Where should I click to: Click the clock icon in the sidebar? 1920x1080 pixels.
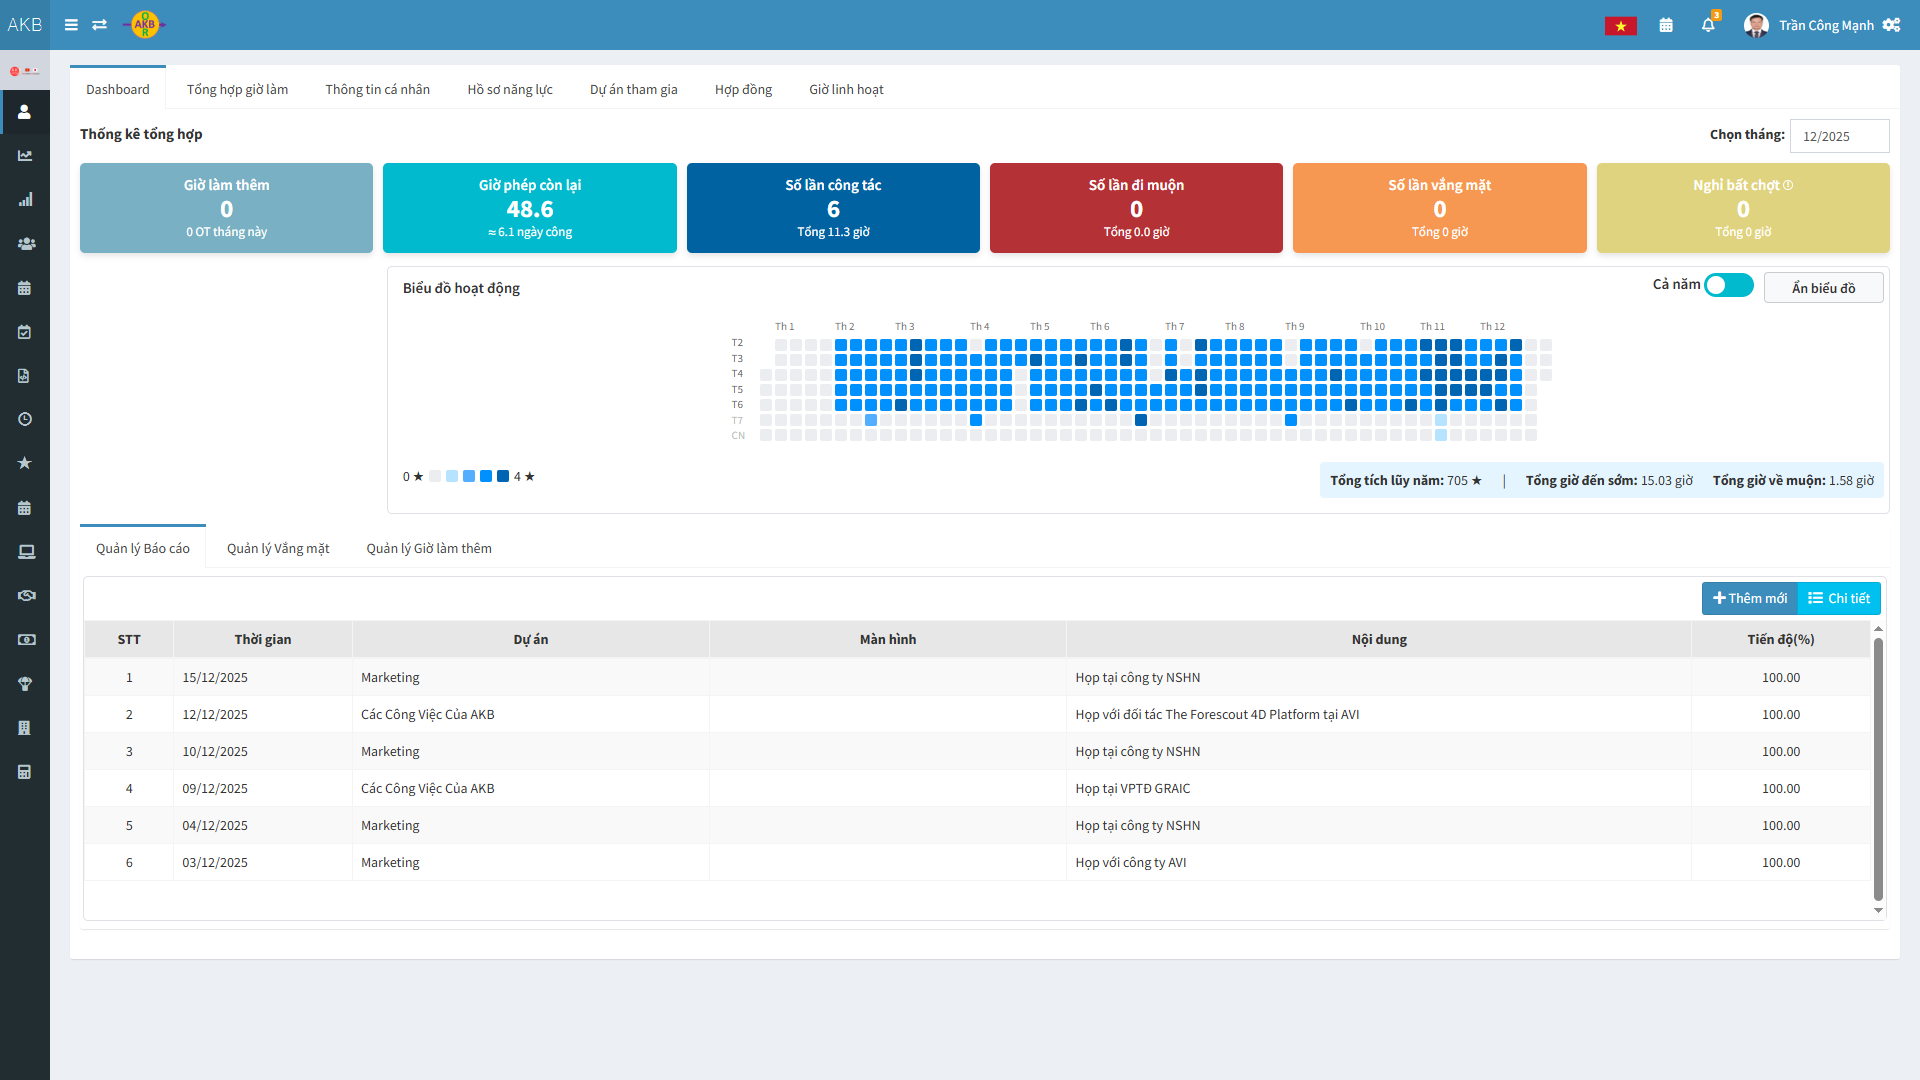(25, 419)
